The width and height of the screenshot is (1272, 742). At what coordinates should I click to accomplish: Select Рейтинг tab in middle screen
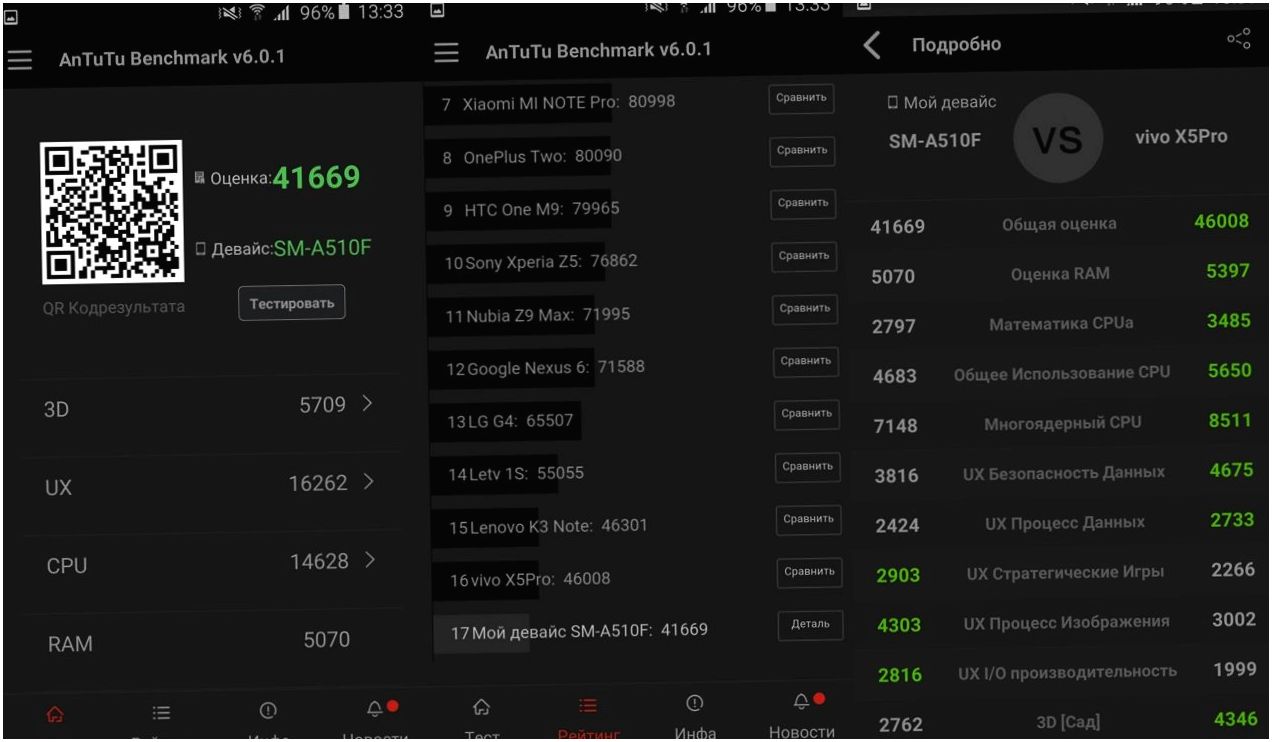click(589, 718)
